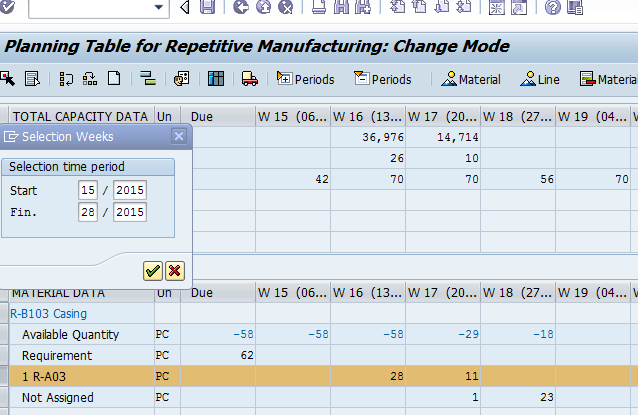Click the Create Shortcut icon

(x=519, y=7)
